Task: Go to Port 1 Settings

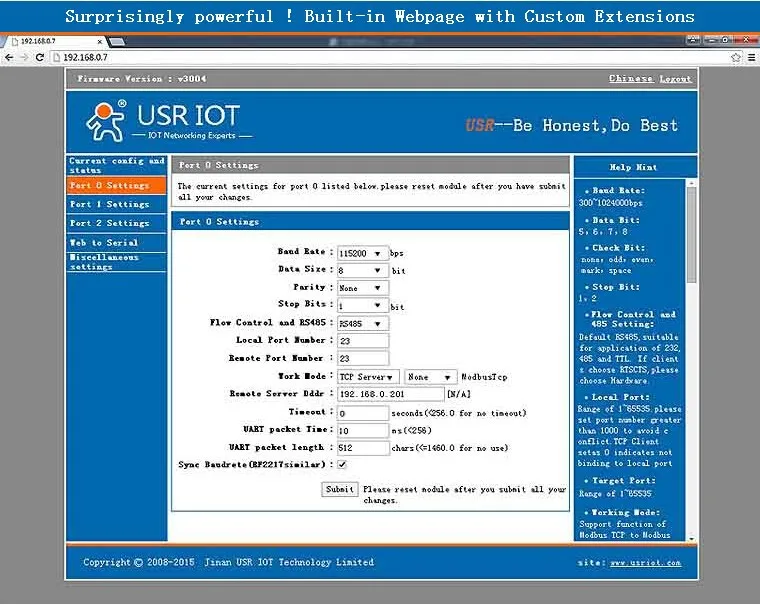Action: point(116,204)
